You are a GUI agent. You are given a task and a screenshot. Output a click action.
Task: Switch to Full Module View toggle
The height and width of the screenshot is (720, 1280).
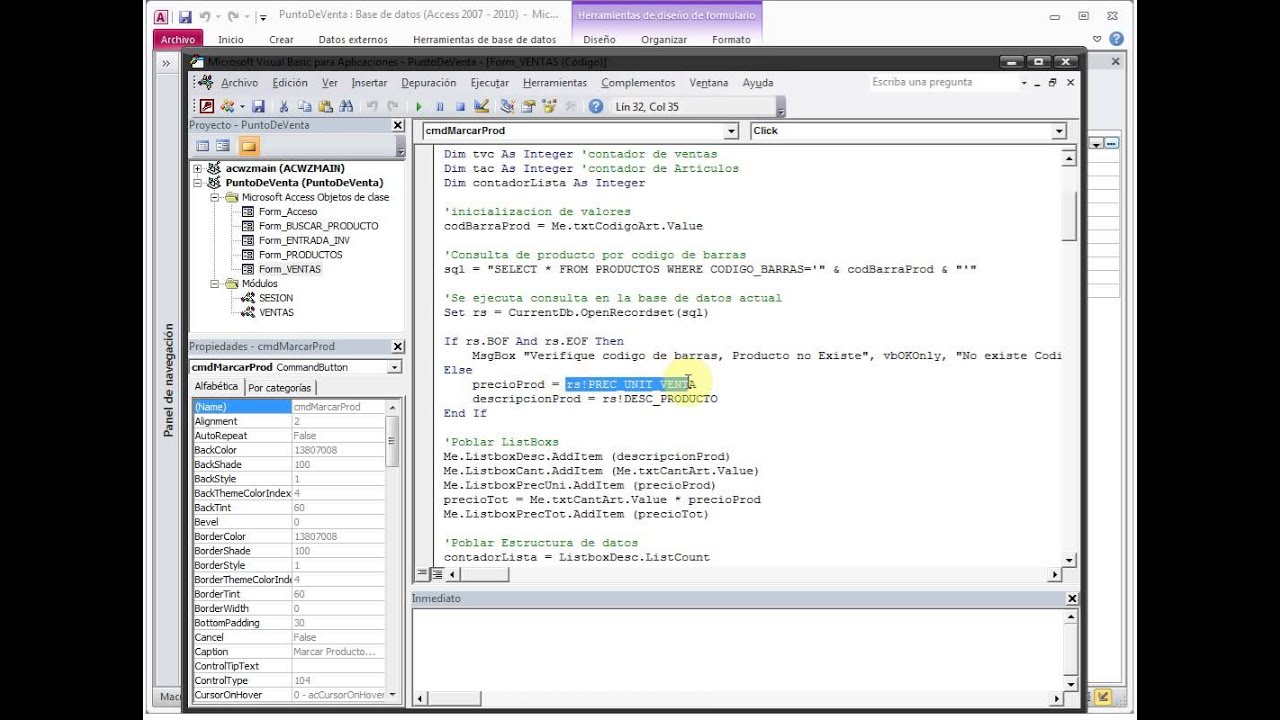click(437, 574)
